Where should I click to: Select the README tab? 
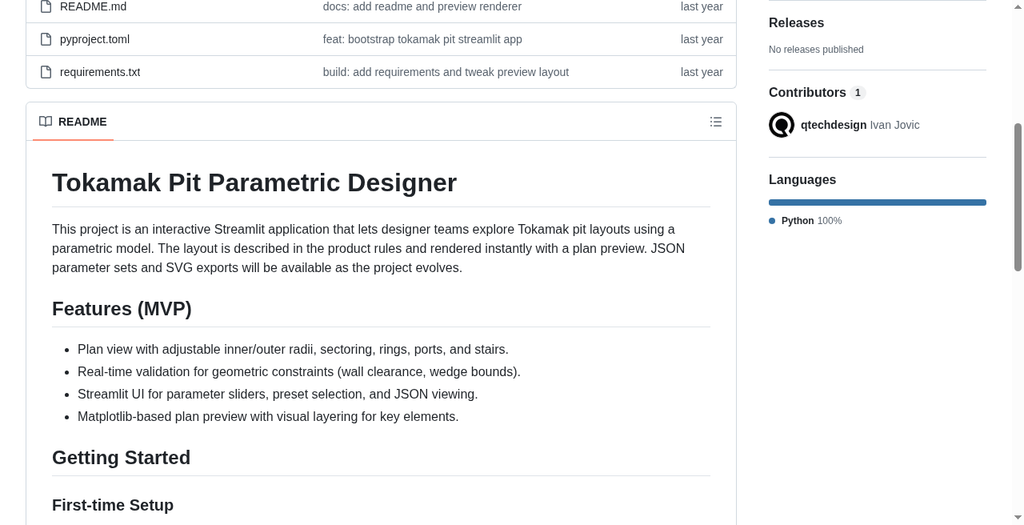click(x=73, y=121)
